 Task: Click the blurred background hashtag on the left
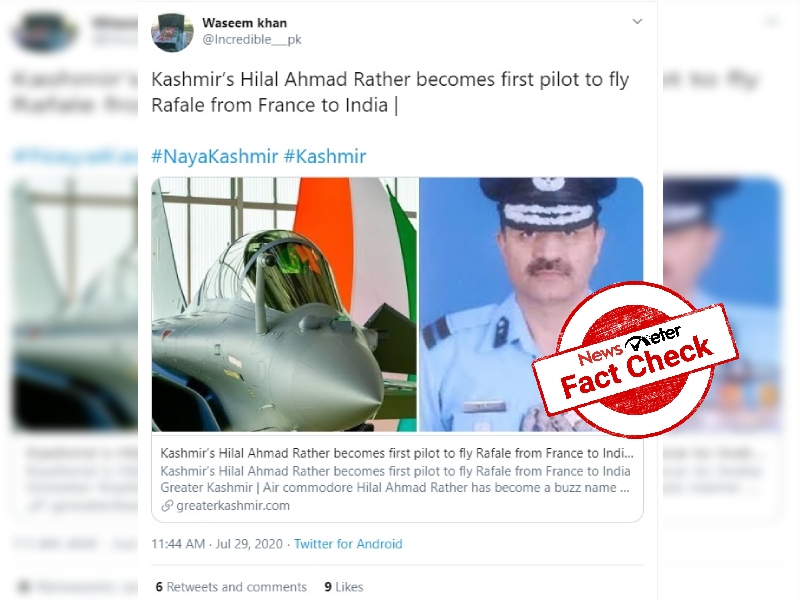75,156
